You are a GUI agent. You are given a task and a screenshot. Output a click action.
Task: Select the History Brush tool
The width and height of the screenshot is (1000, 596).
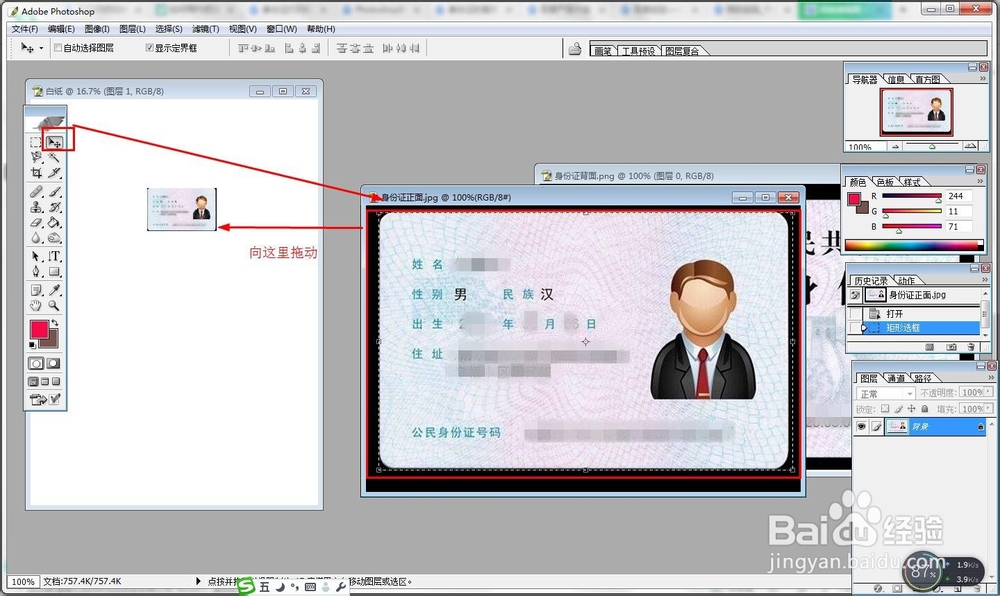[55, 207]
